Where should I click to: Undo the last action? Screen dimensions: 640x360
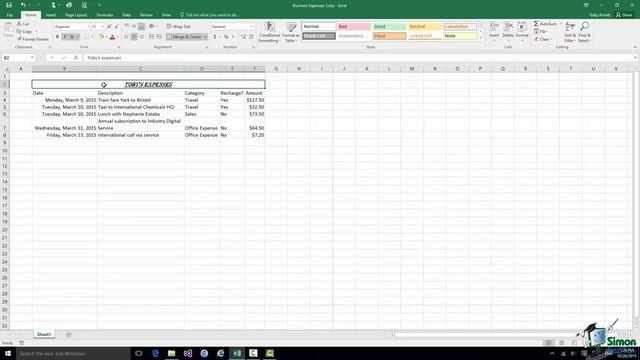23,5
